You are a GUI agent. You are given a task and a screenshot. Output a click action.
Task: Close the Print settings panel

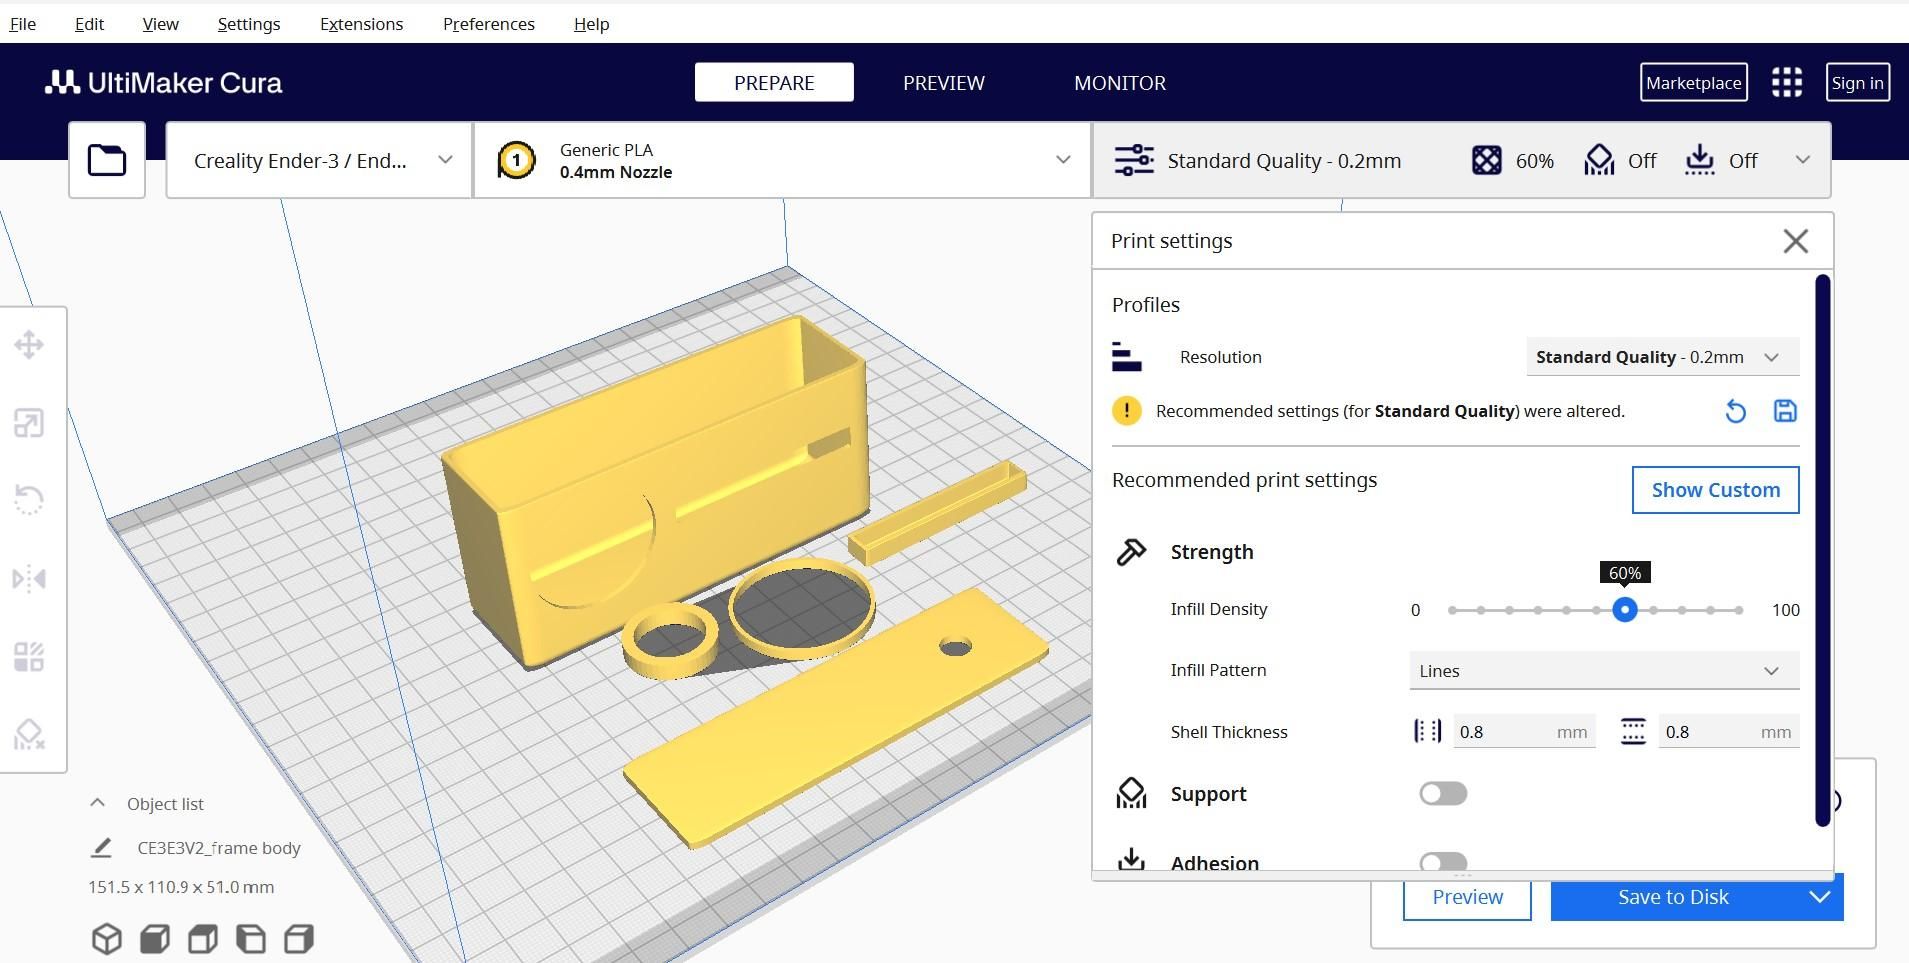point(1796,241)
